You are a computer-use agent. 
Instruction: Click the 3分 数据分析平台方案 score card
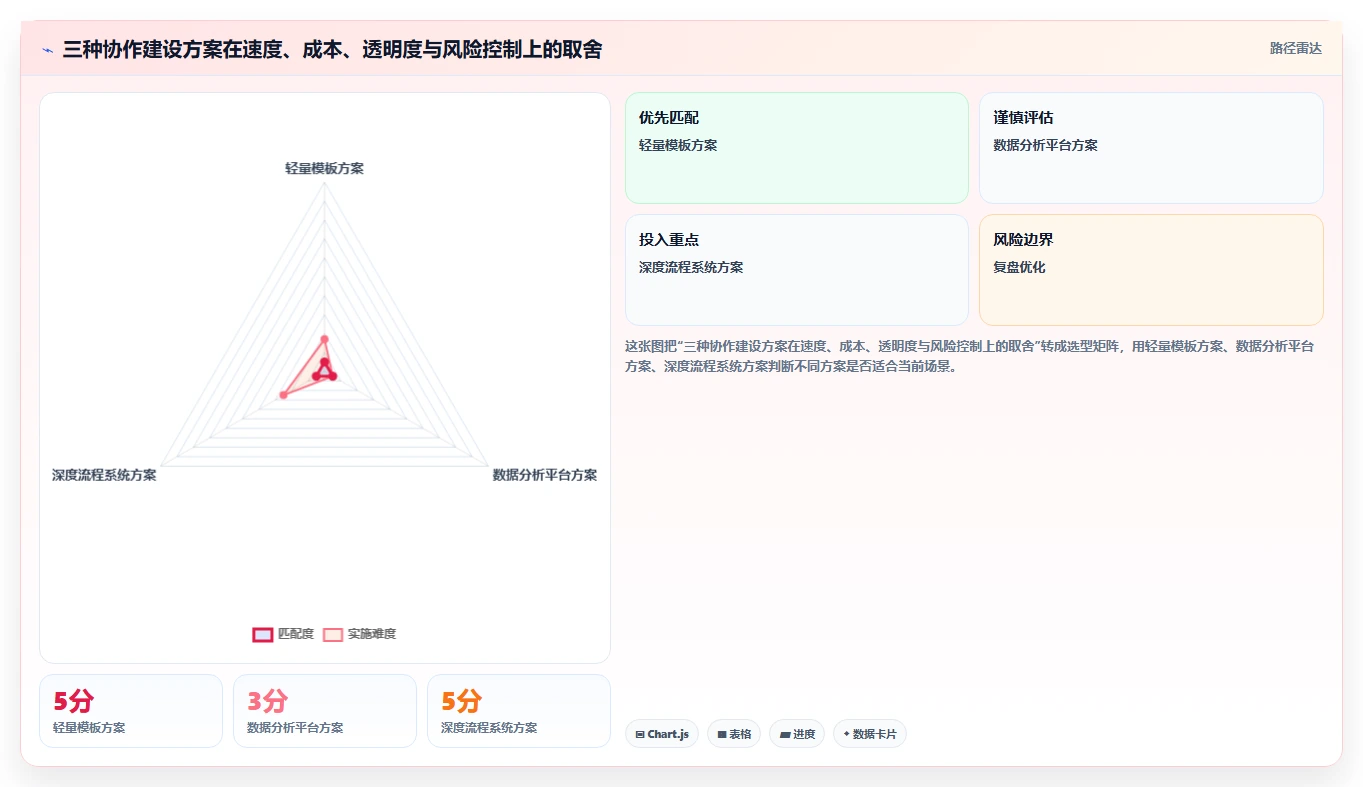pyautogui.click(x=325, y=711)
